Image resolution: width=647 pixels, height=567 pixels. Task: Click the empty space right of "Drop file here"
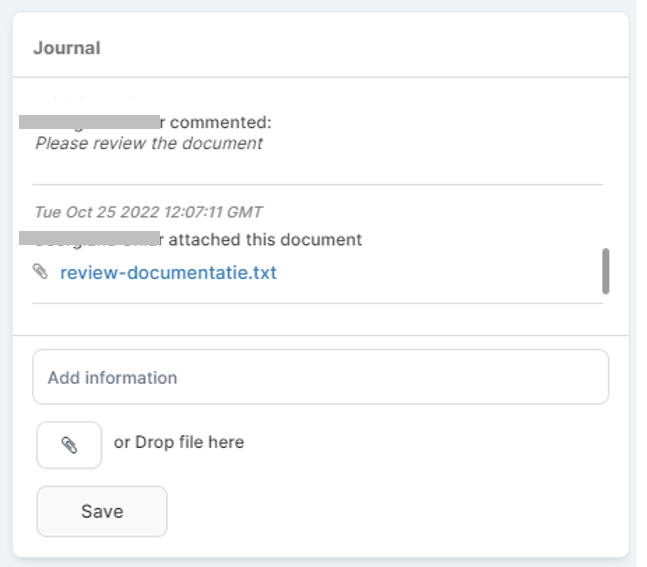430,442
